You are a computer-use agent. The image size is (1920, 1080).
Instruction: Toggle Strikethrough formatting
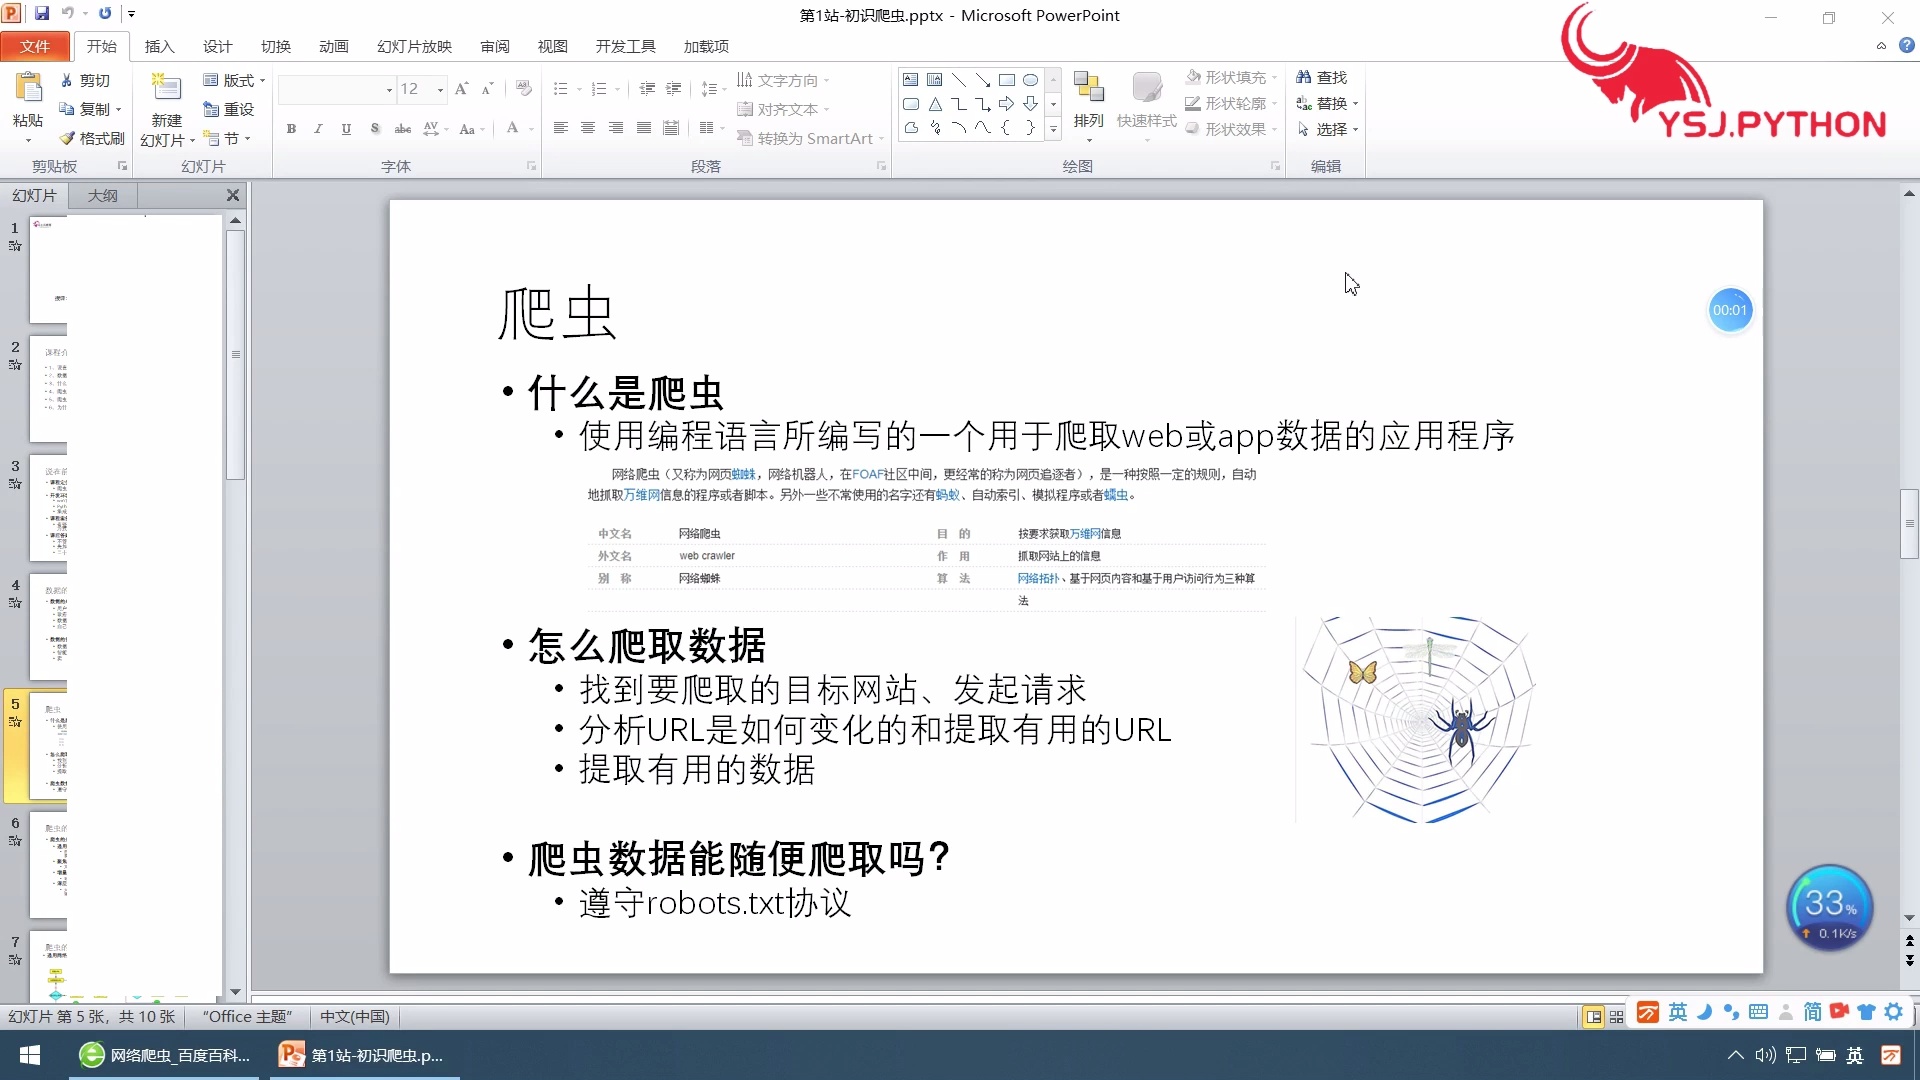point(402,128)
